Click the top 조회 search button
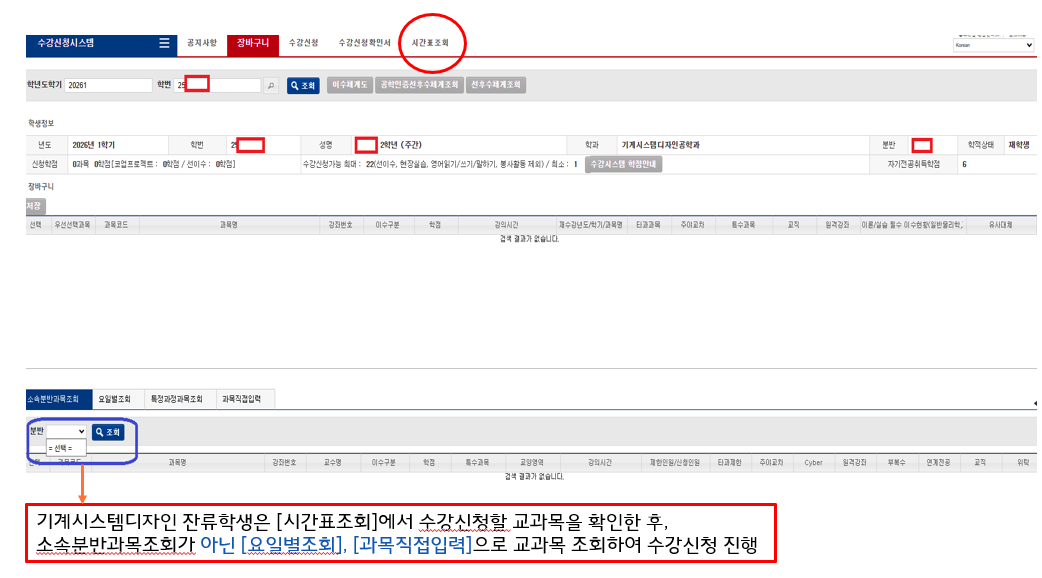Image resolution: width=1042 pixels, height=578 pixels. pyautogui.click(x=303, y=86)
